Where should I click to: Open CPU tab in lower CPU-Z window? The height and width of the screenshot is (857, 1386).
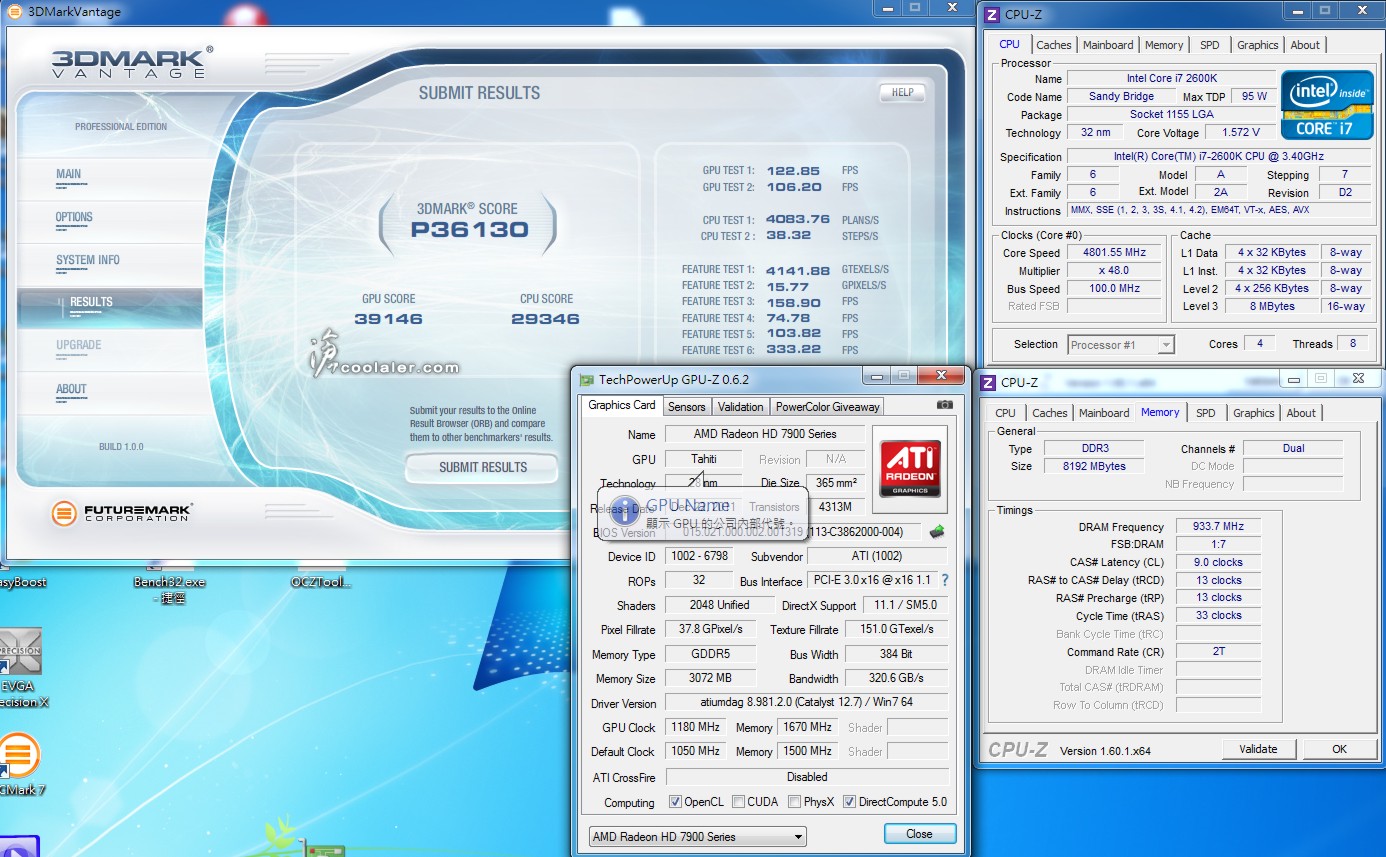pos(1005,413)
